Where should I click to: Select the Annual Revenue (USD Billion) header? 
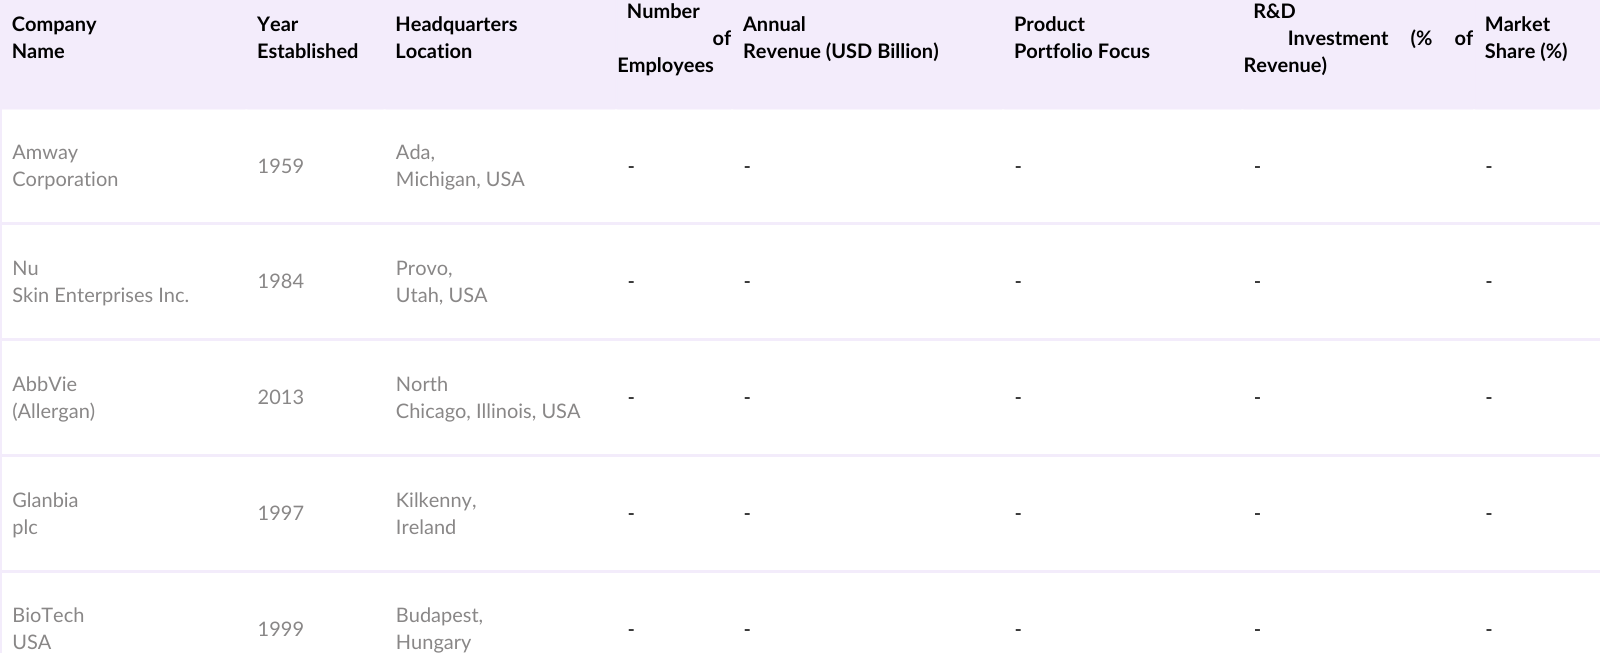coord(840,38)
